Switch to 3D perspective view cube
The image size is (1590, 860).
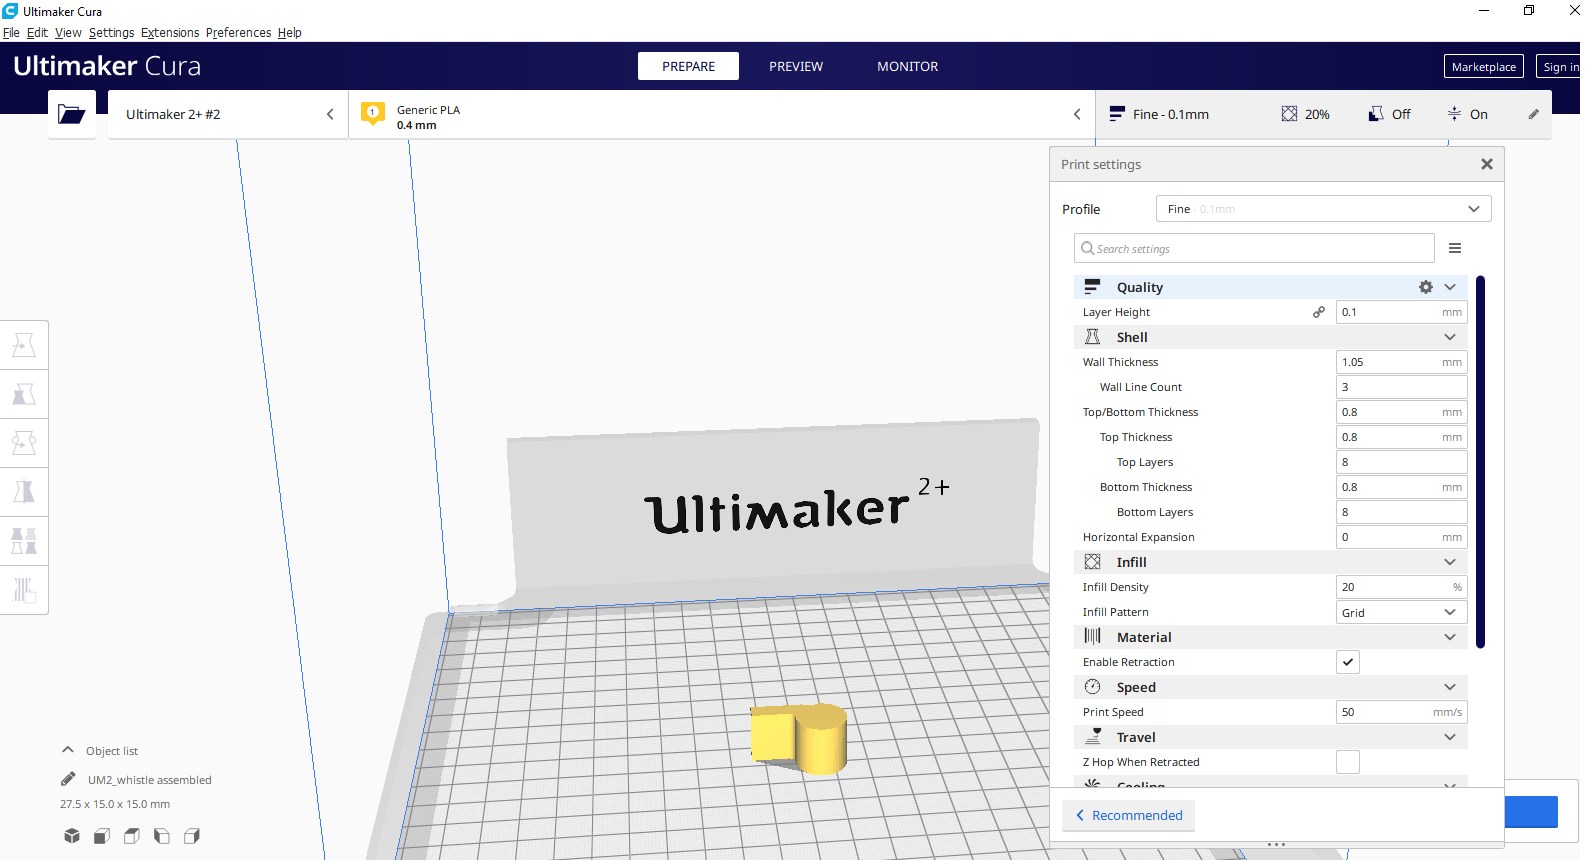72,836
